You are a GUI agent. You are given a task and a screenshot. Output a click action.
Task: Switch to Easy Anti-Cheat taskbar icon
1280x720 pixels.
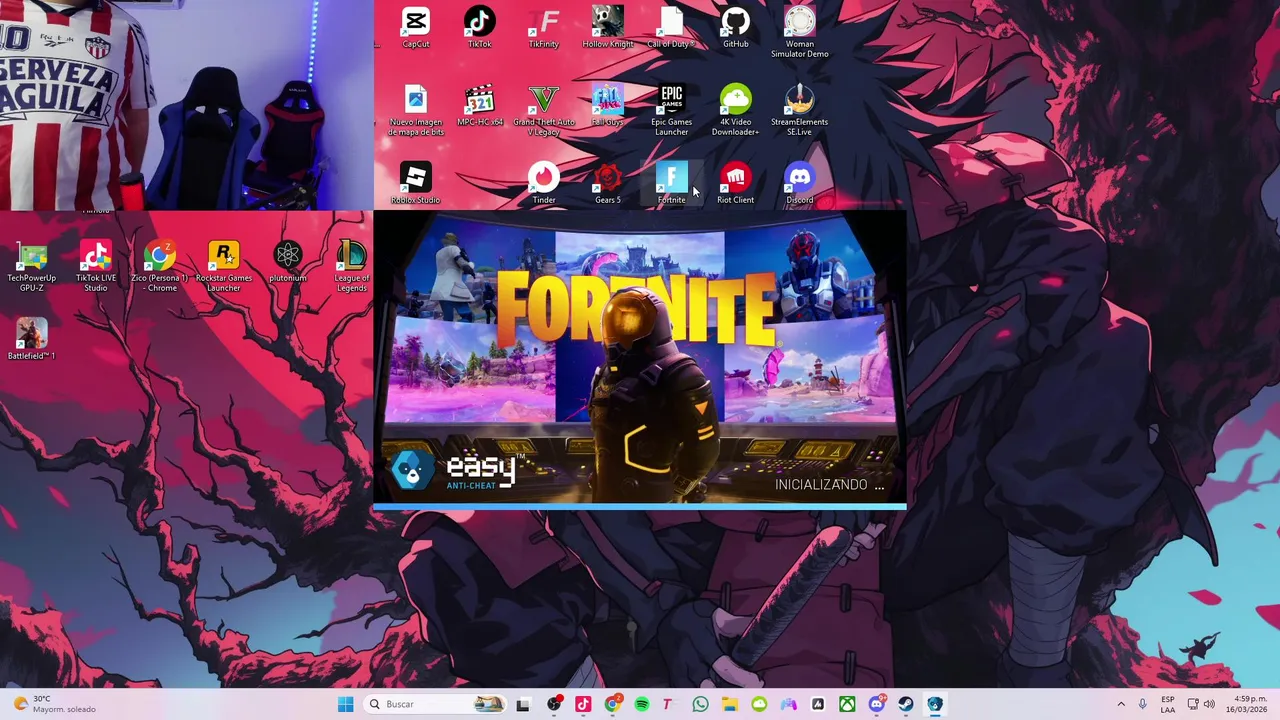(x=935, y=704)
